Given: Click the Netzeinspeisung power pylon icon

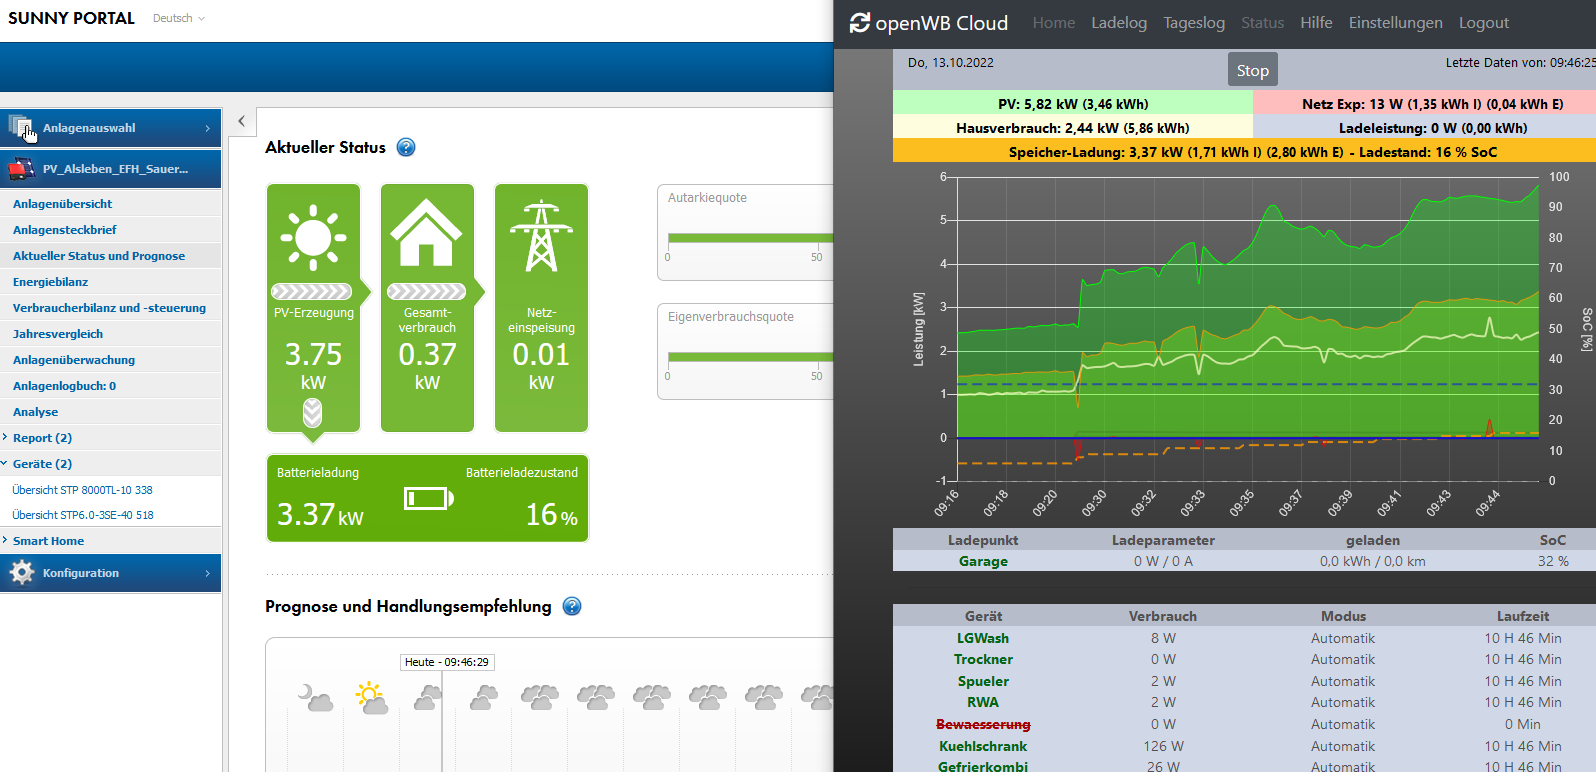Looking at the screenshot, I should coord(541,237).
